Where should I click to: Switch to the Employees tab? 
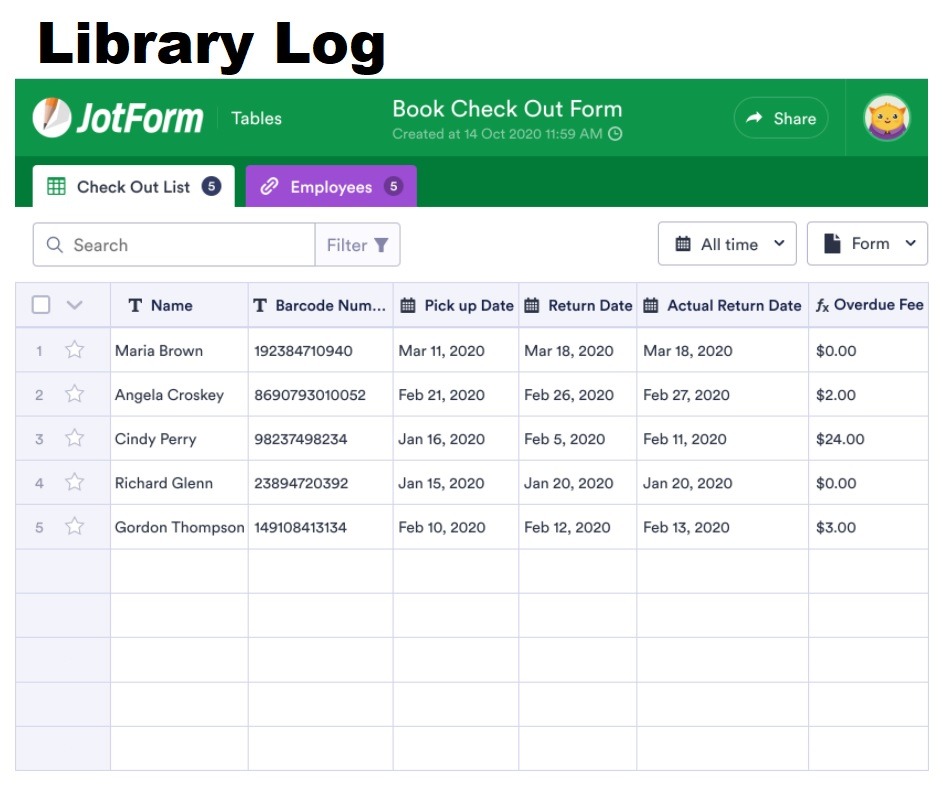pos(331,187)
